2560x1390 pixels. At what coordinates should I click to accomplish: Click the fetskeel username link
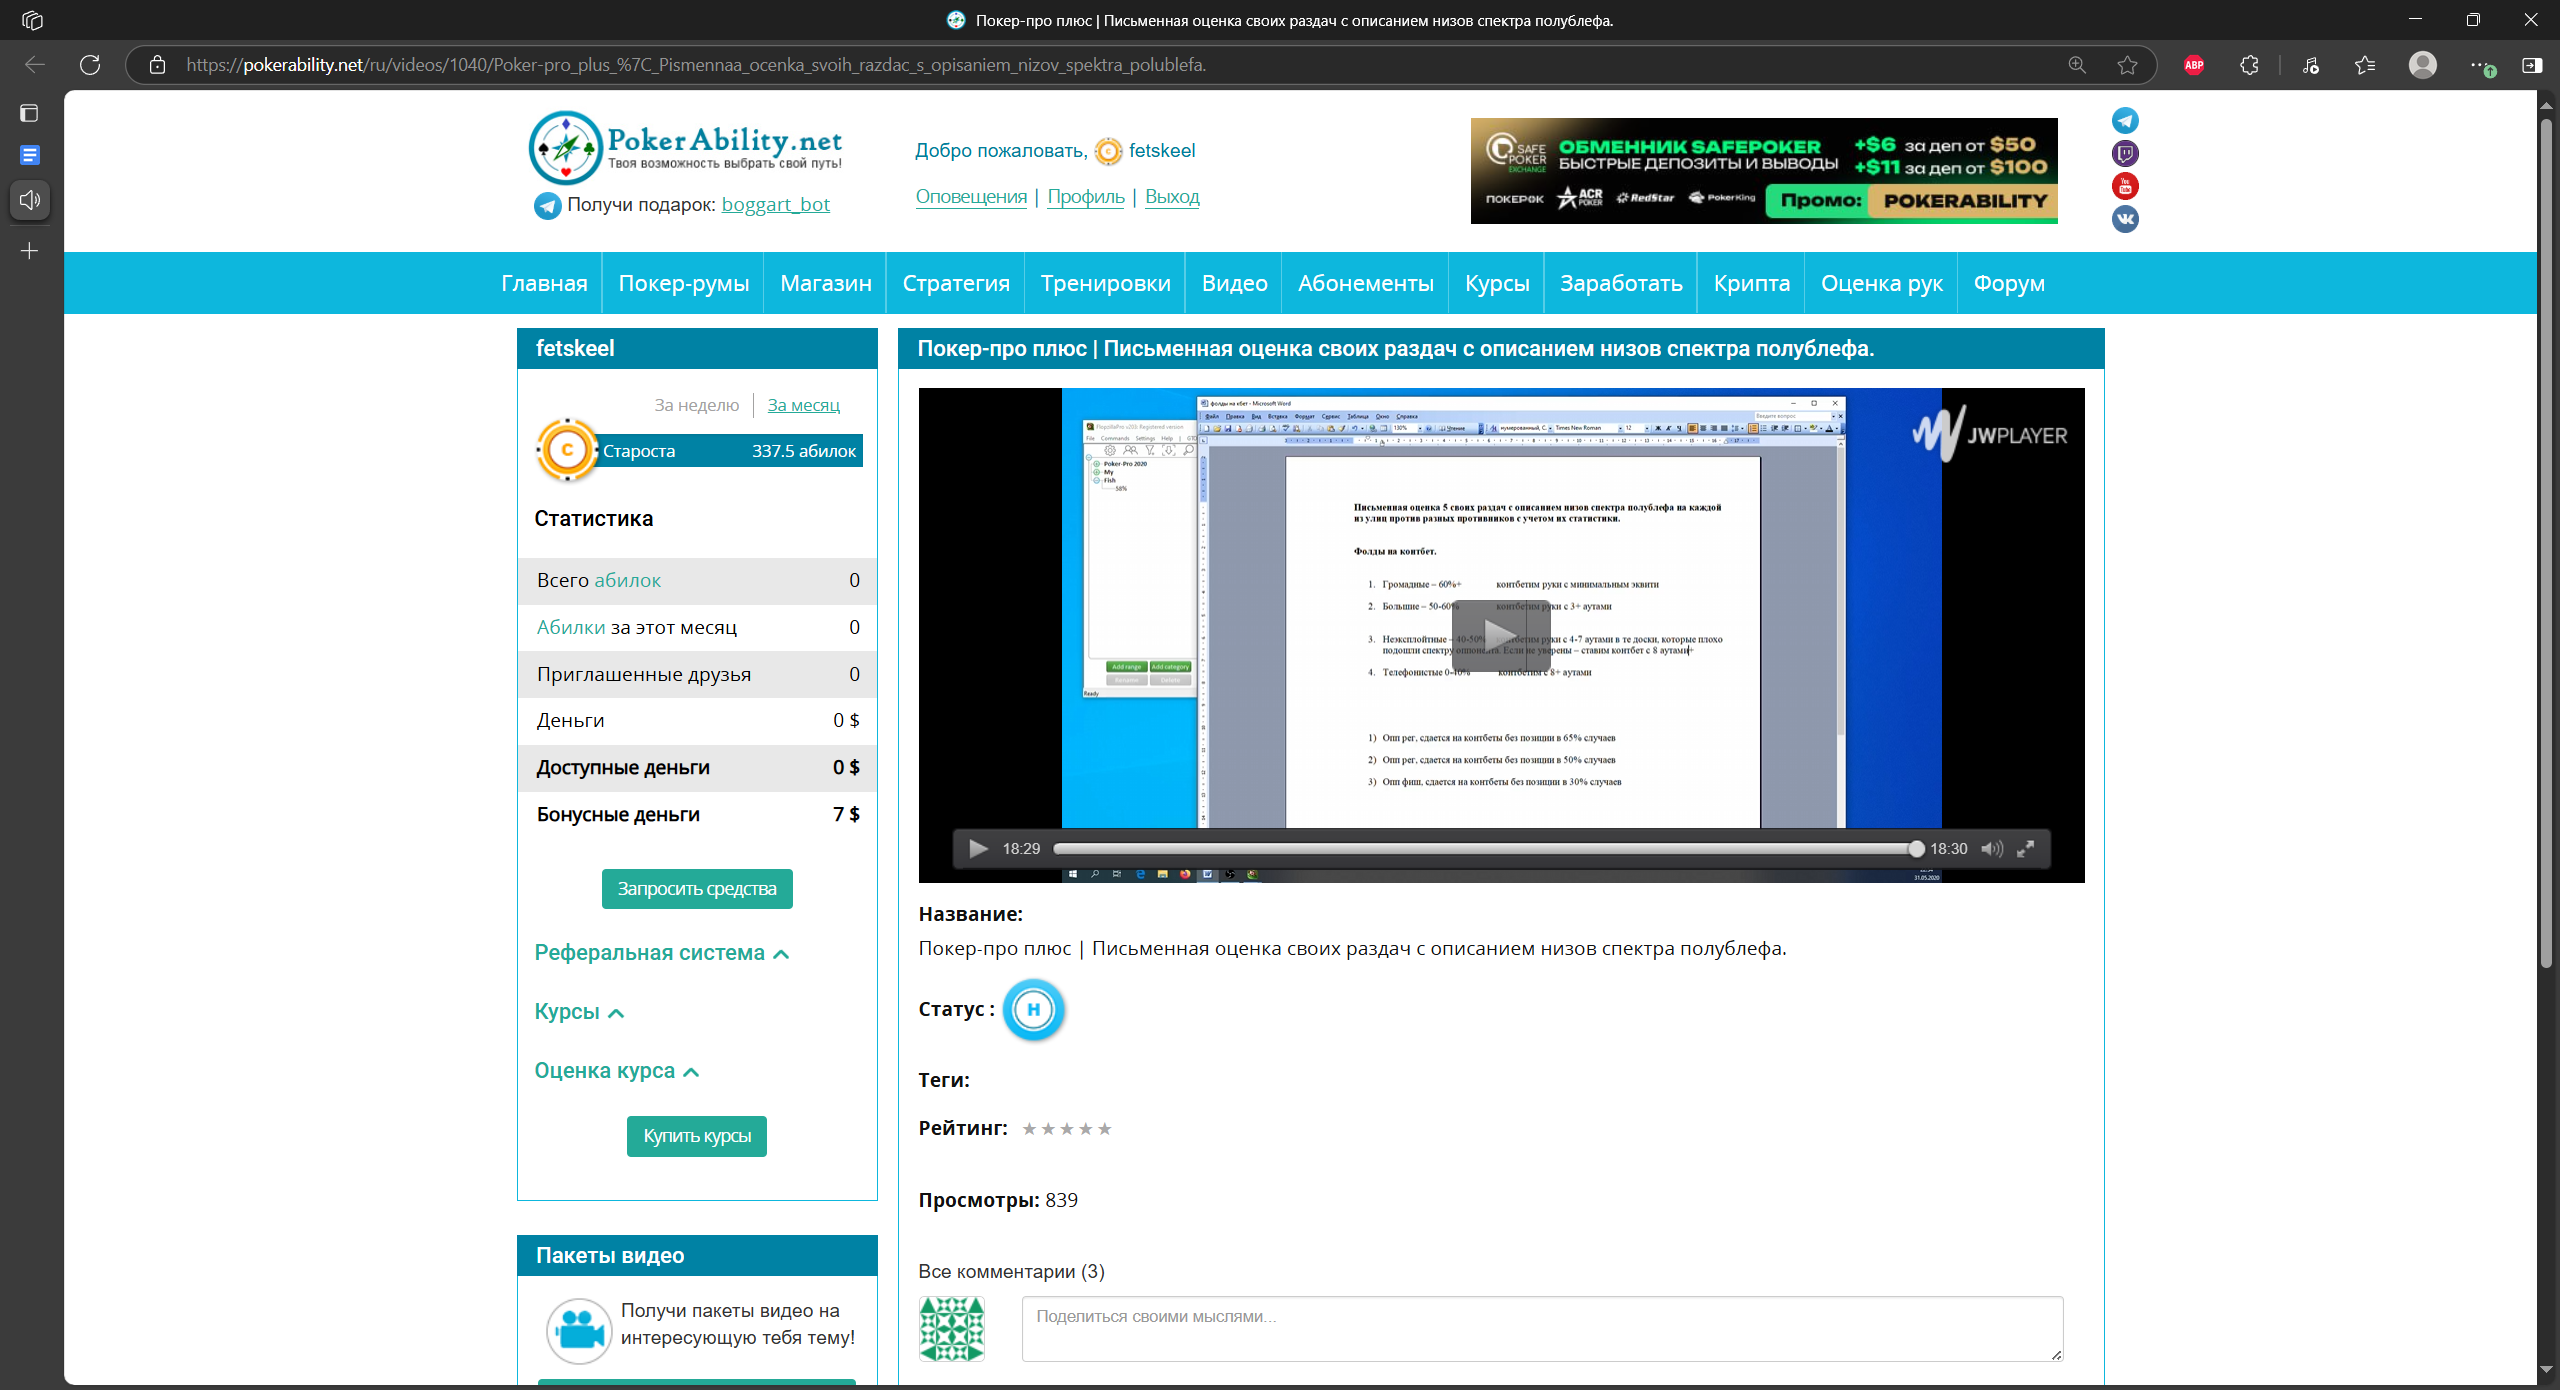(x=1162, y=151)
